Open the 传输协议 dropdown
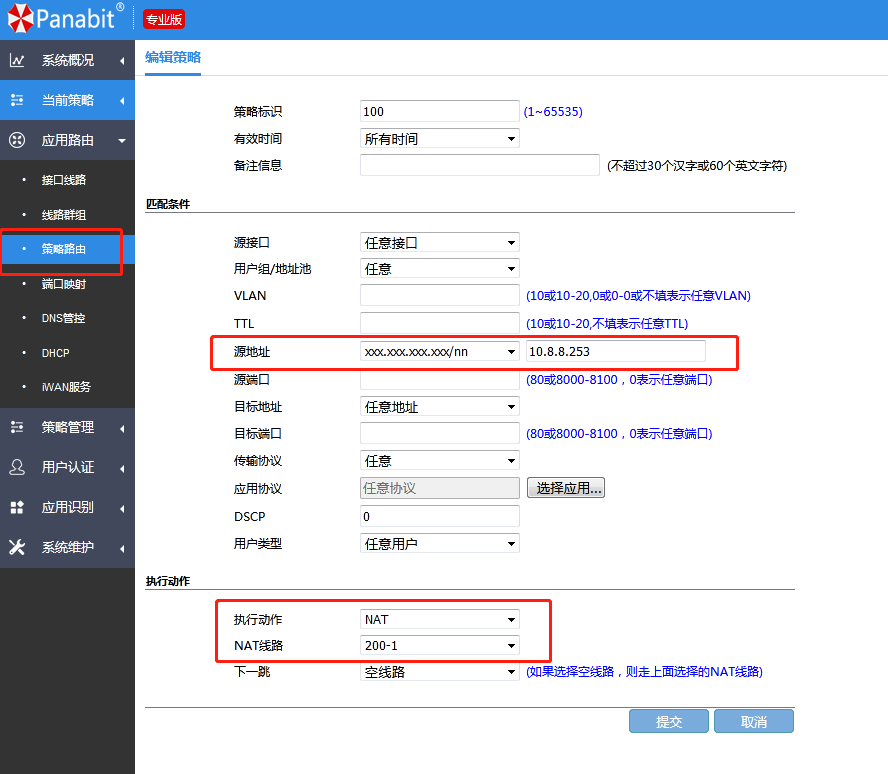Viewport: 888px width, 774px height. 439,461
